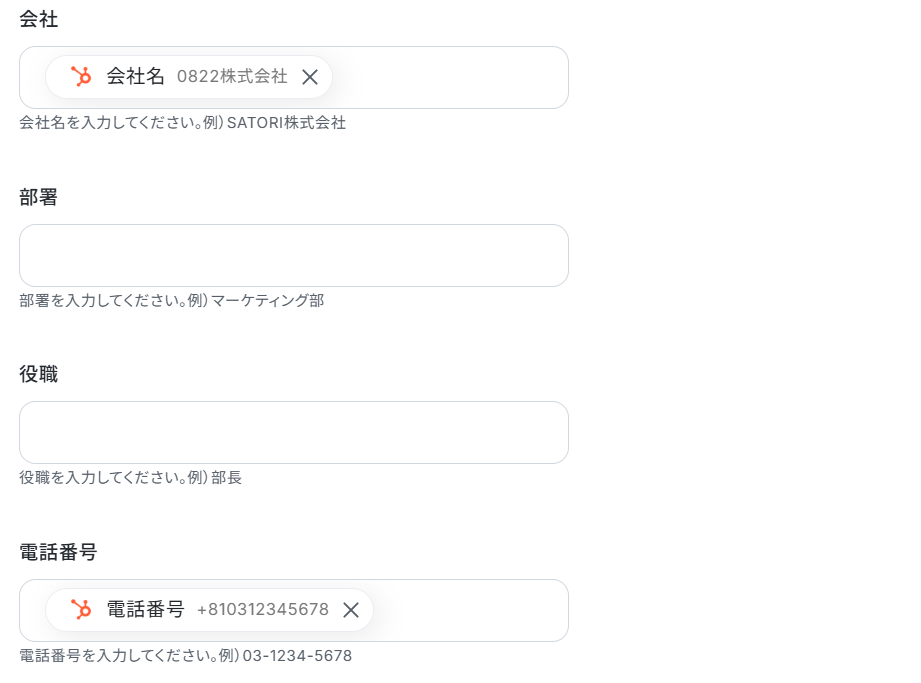921x683 pixels.
Task: Click the HubSpot icon in 会社名 chip
Action: [81, 76]
